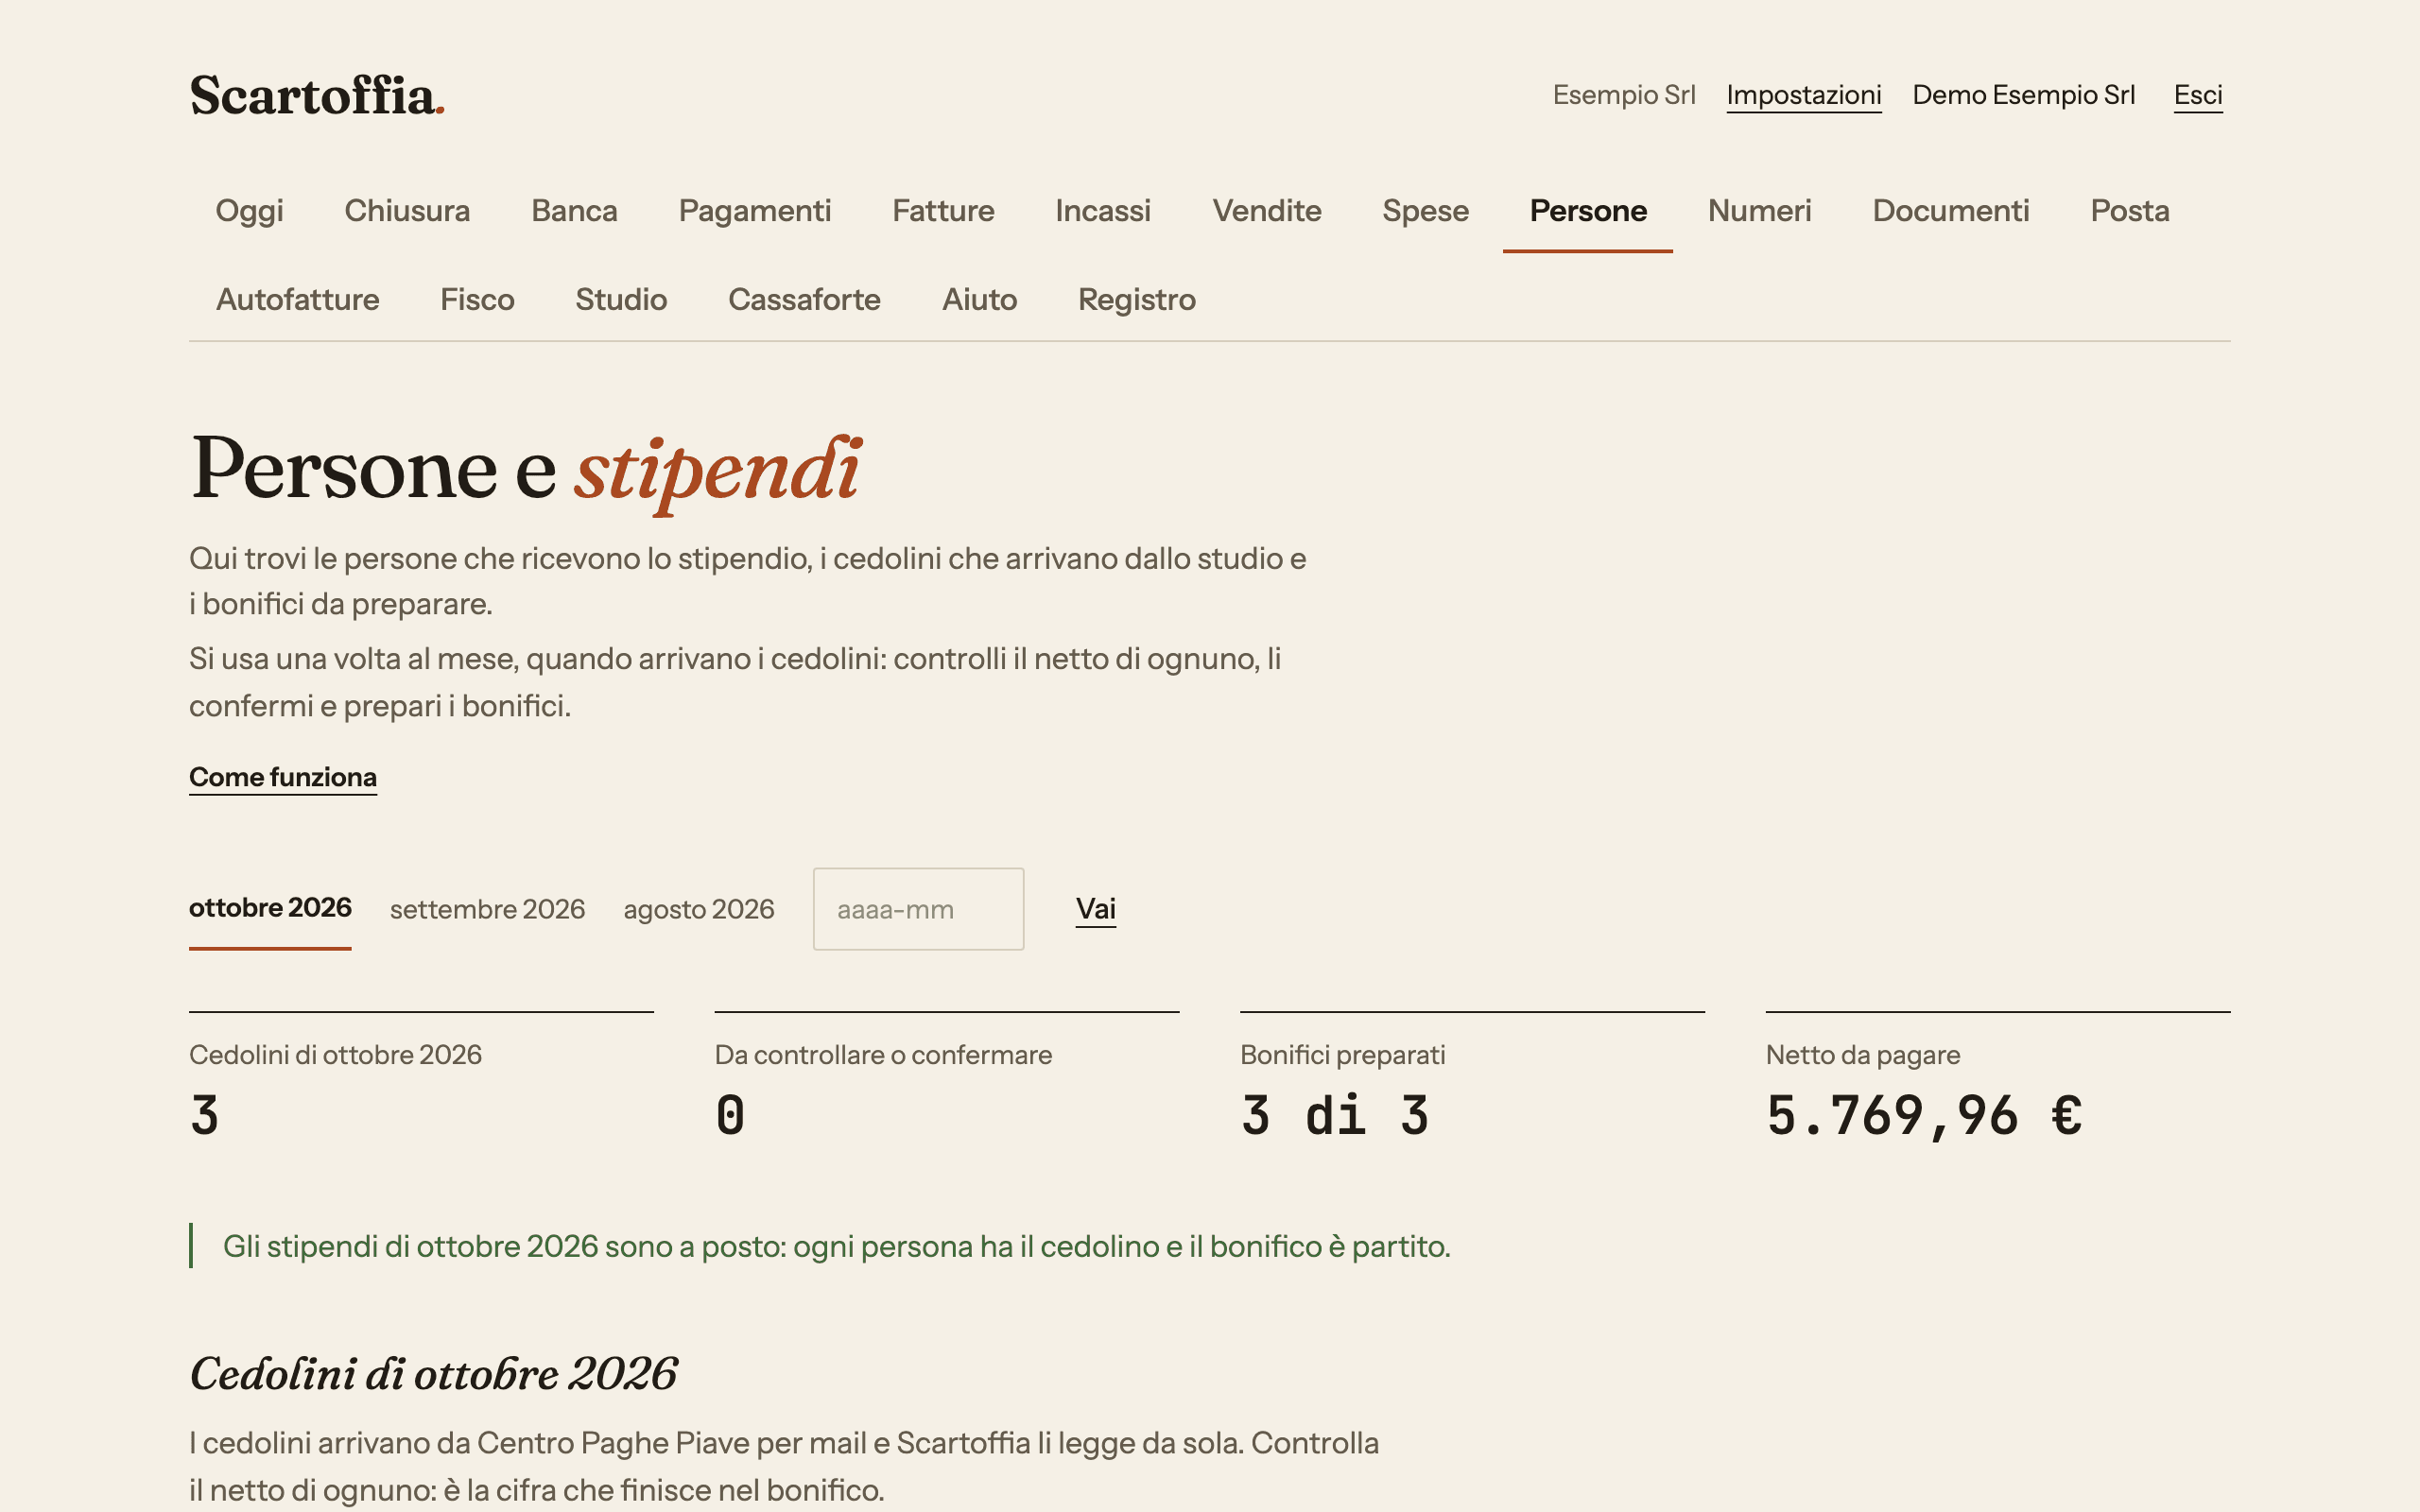Switch to the Banca tab
Screen dimensions: 2420x1512
tap(574, 211)
